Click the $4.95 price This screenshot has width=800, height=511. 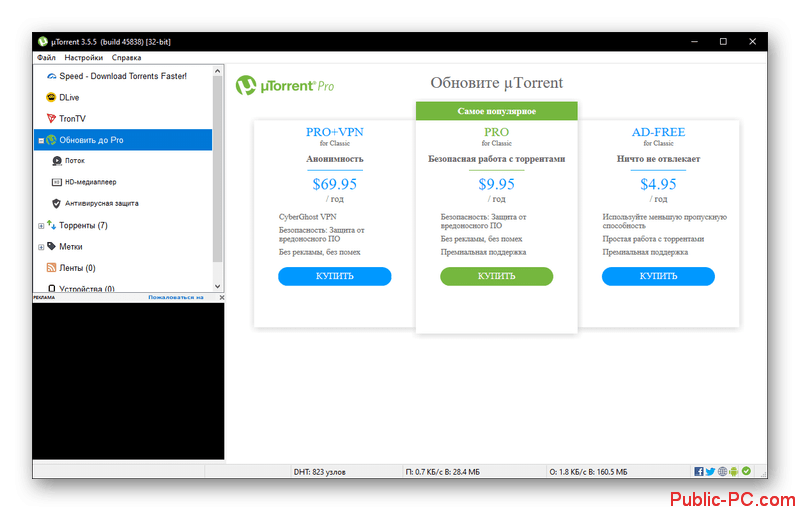[x=658, y=184]
